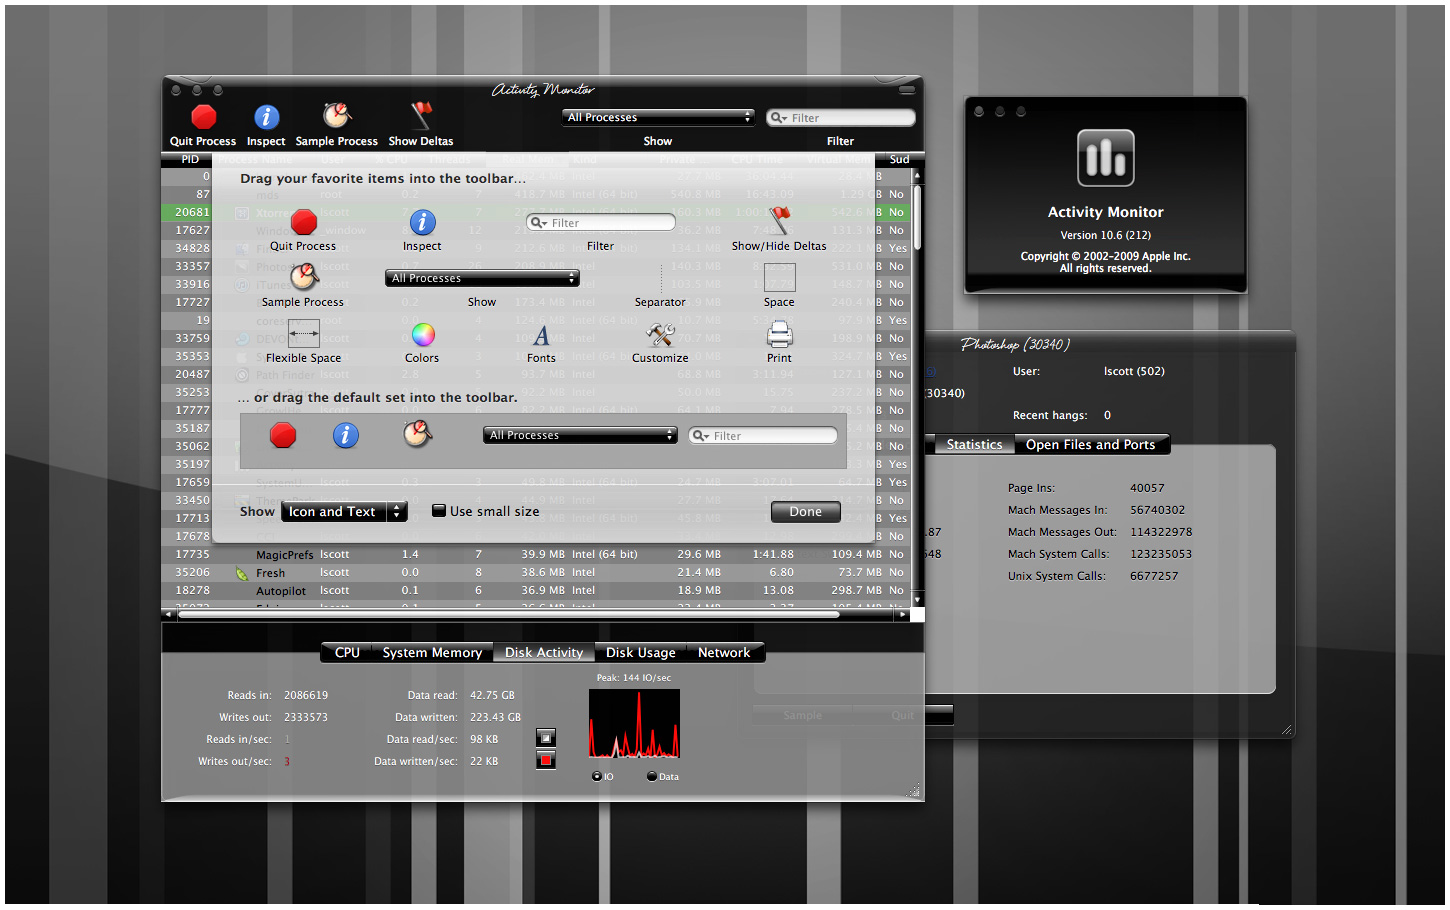Click the Page Ins value 40057
1450x910 pixels.
[x=1147, y=488]
